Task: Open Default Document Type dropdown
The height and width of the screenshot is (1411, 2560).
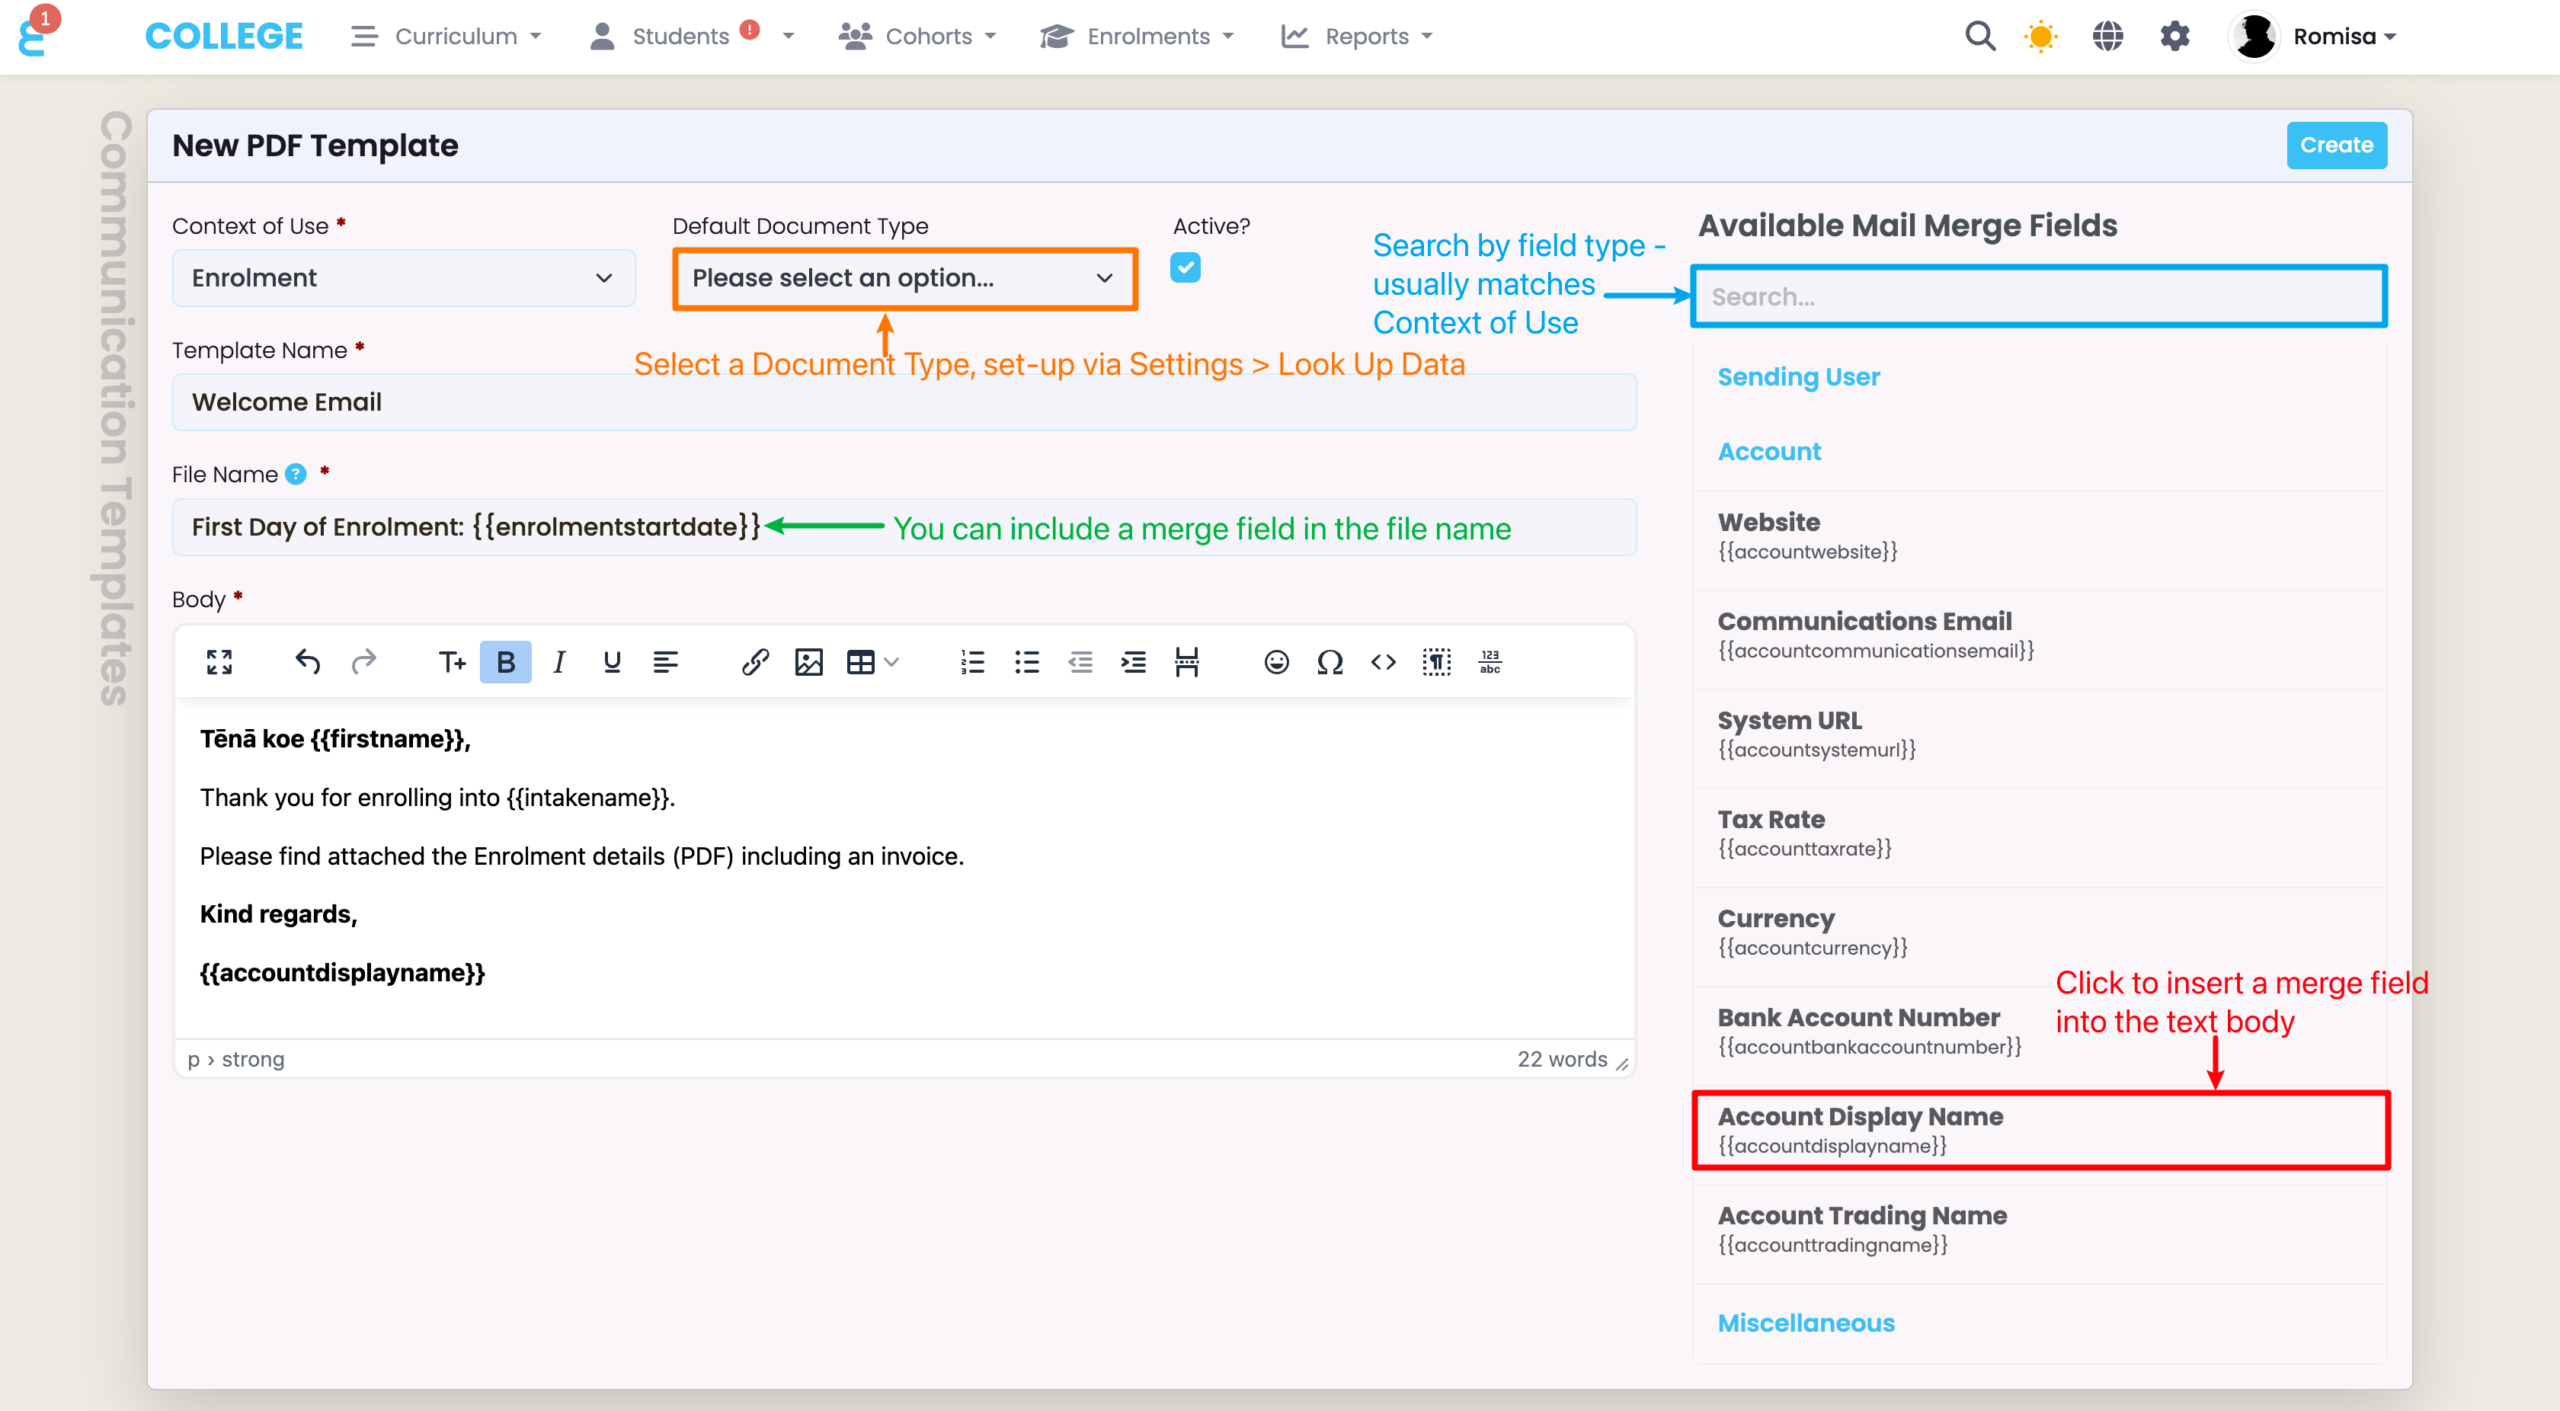Action: coord(904,278)
